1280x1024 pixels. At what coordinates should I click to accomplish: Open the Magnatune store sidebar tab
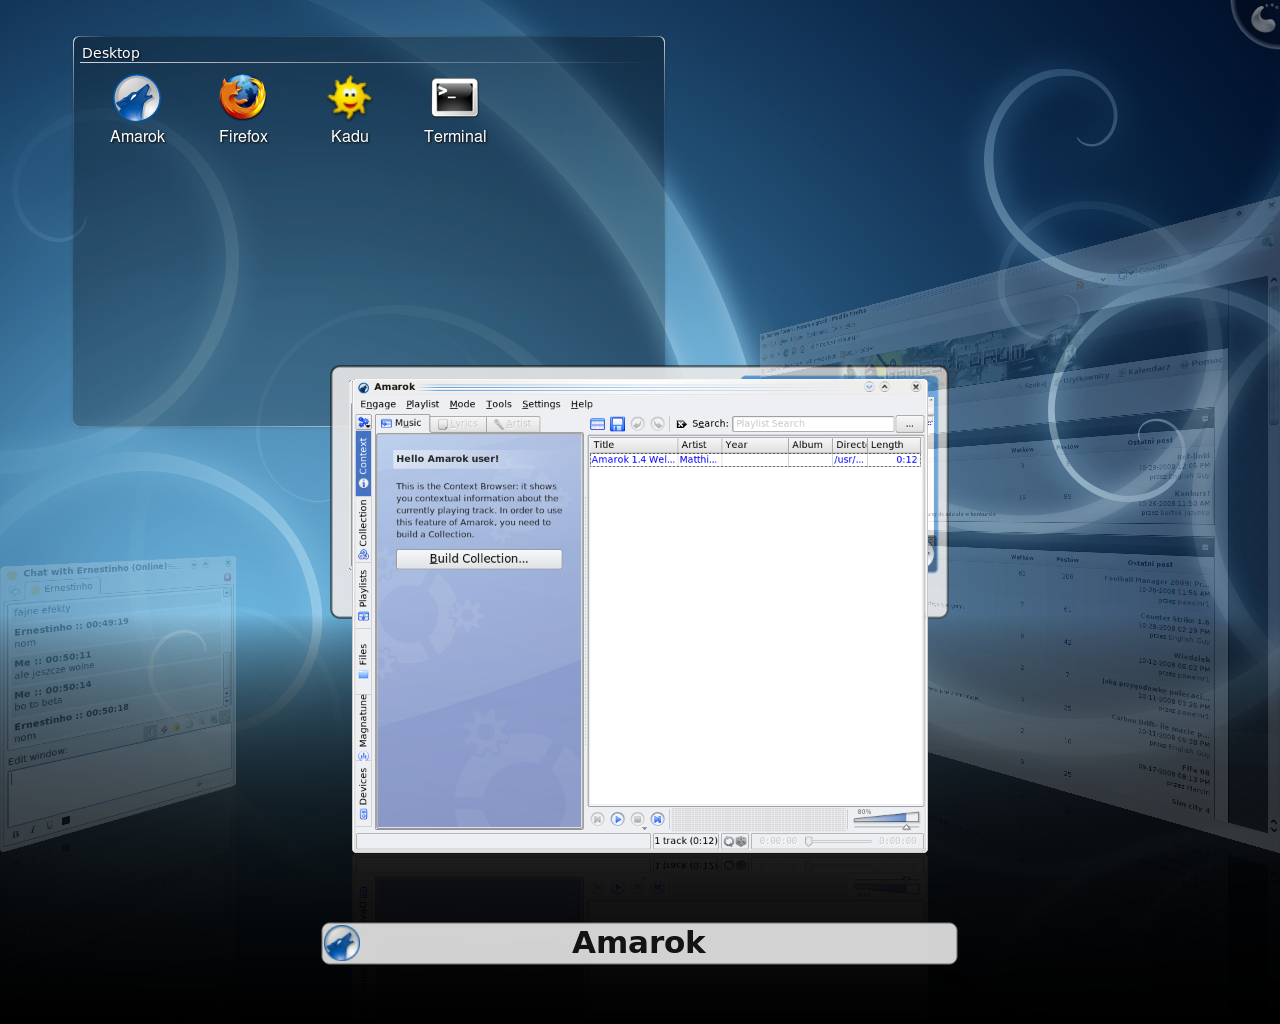(363, 726)
